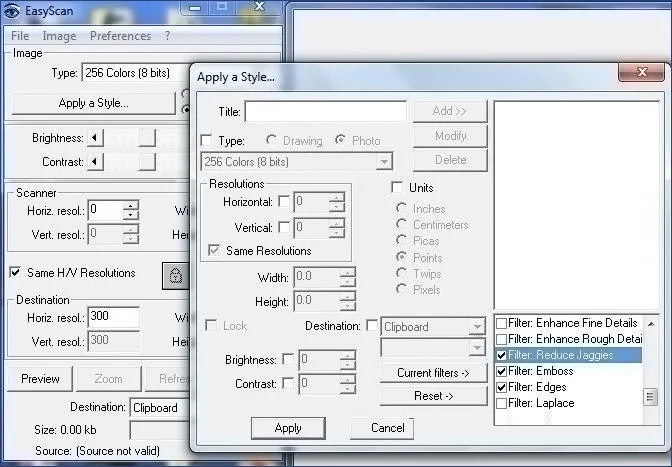Click the Height field in the dialog
The width and height of the screenshot is (672, 467).
(317, 301)
